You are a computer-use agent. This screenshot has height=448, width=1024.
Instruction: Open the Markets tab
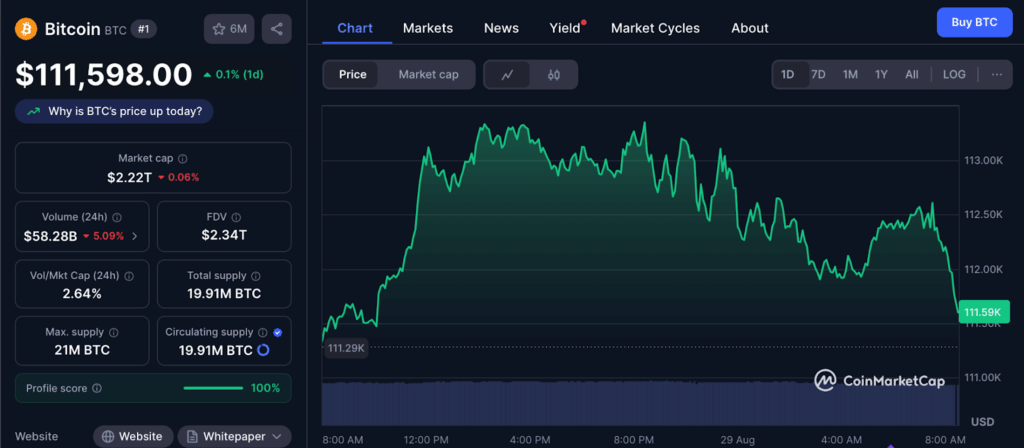[x=428, y=28]
